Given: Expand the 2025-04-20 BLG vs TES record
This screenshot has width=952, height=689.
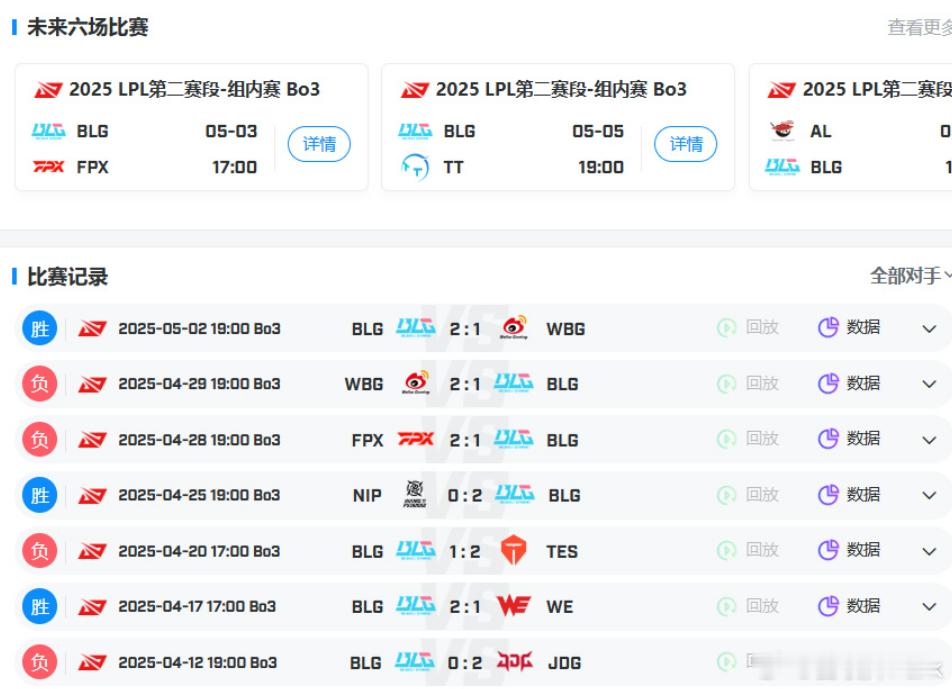Looking at the screenshot, I should click(x=929, y=551).
